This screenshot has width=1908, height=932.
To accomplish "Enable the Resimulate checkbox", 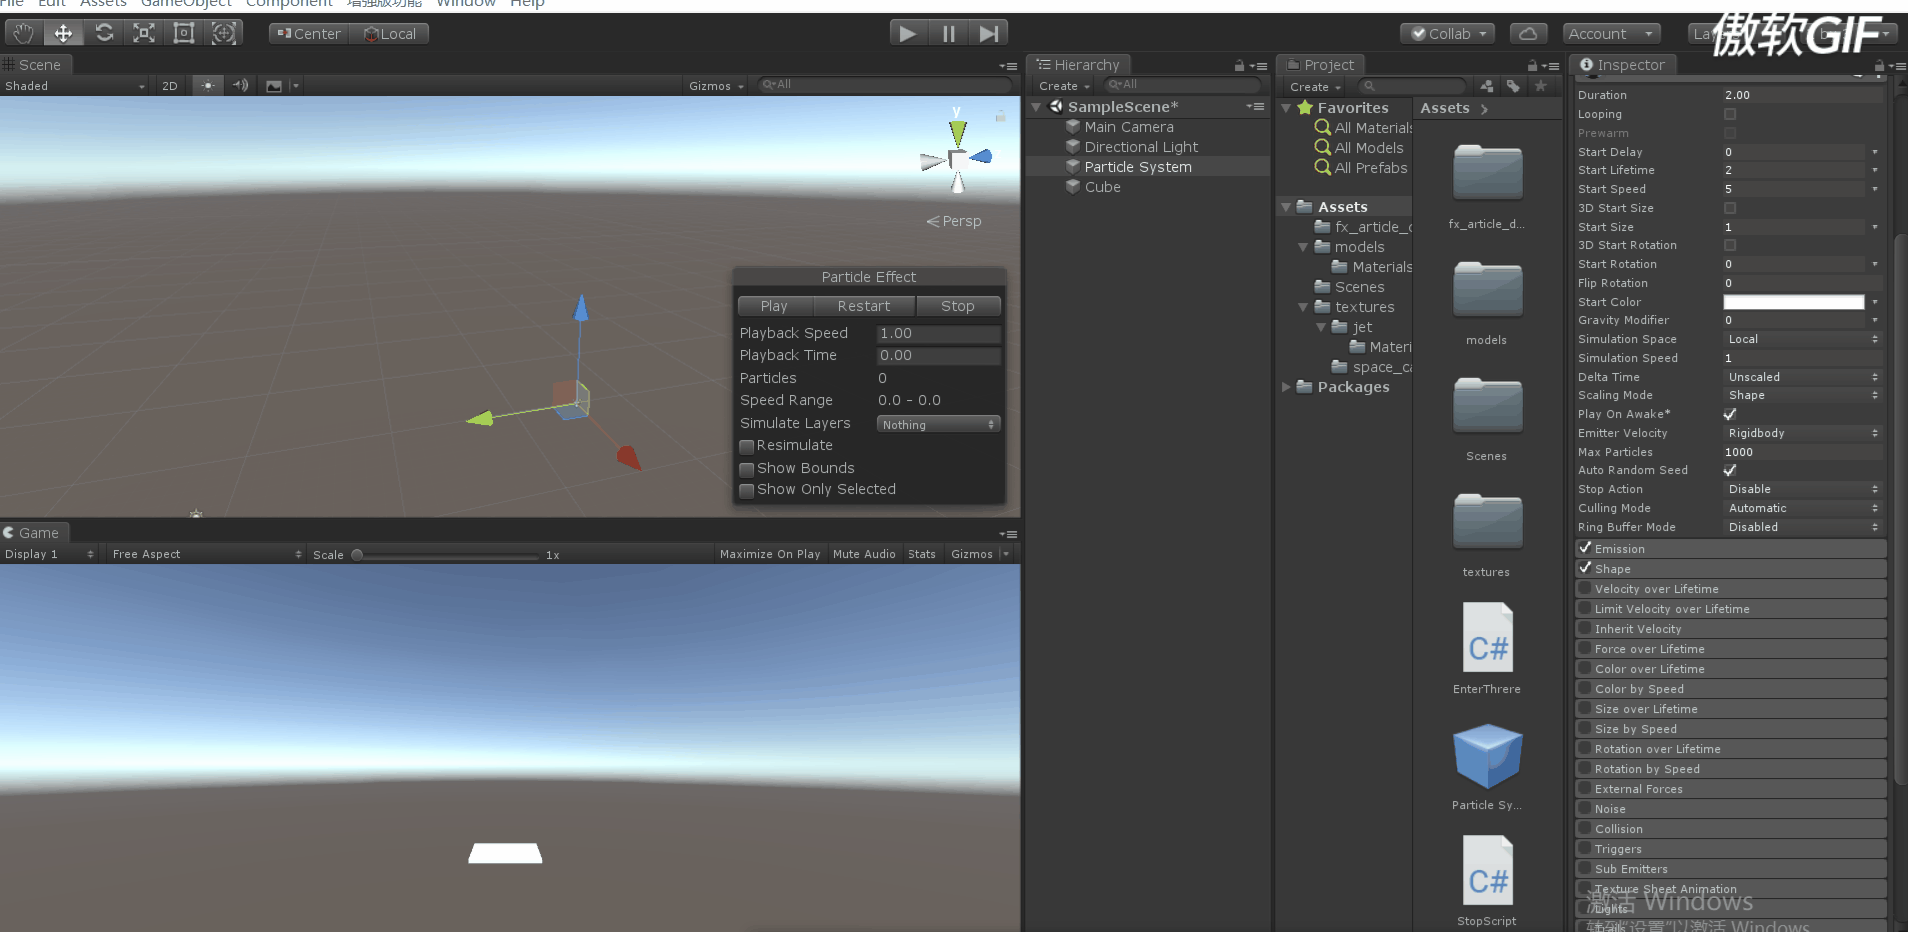I will coord(746,446).
